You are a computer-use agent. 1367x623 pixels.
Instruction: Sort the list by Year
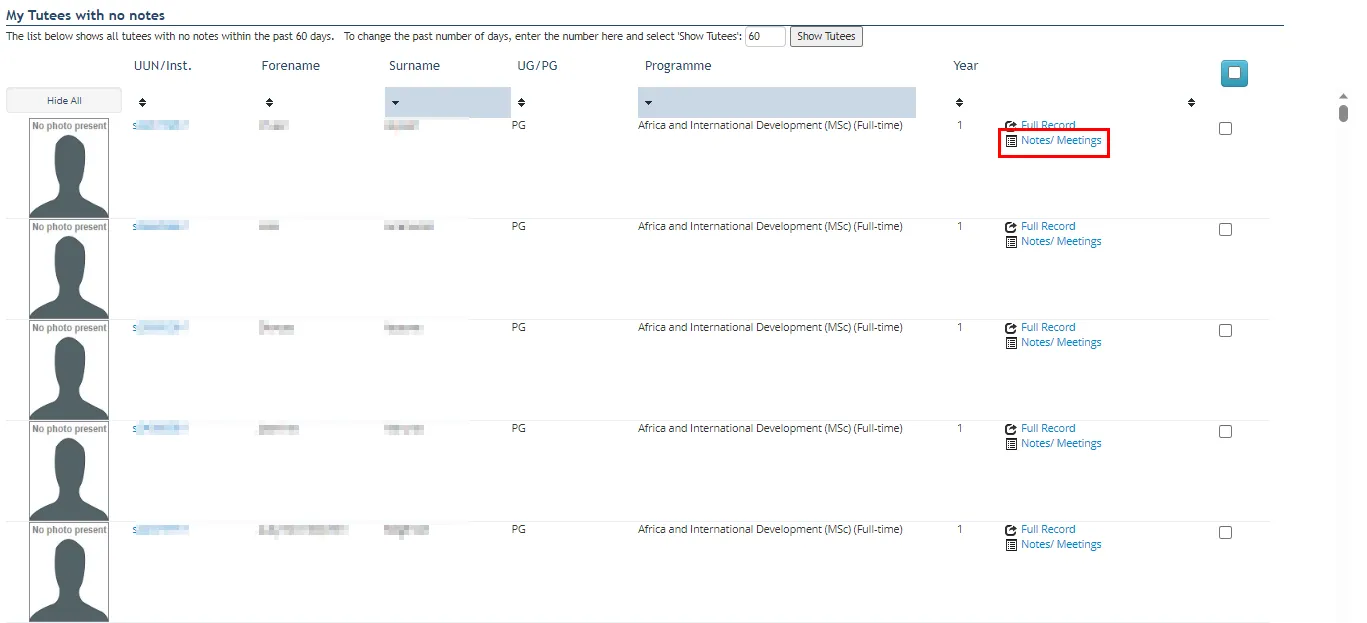pos(959,102)
